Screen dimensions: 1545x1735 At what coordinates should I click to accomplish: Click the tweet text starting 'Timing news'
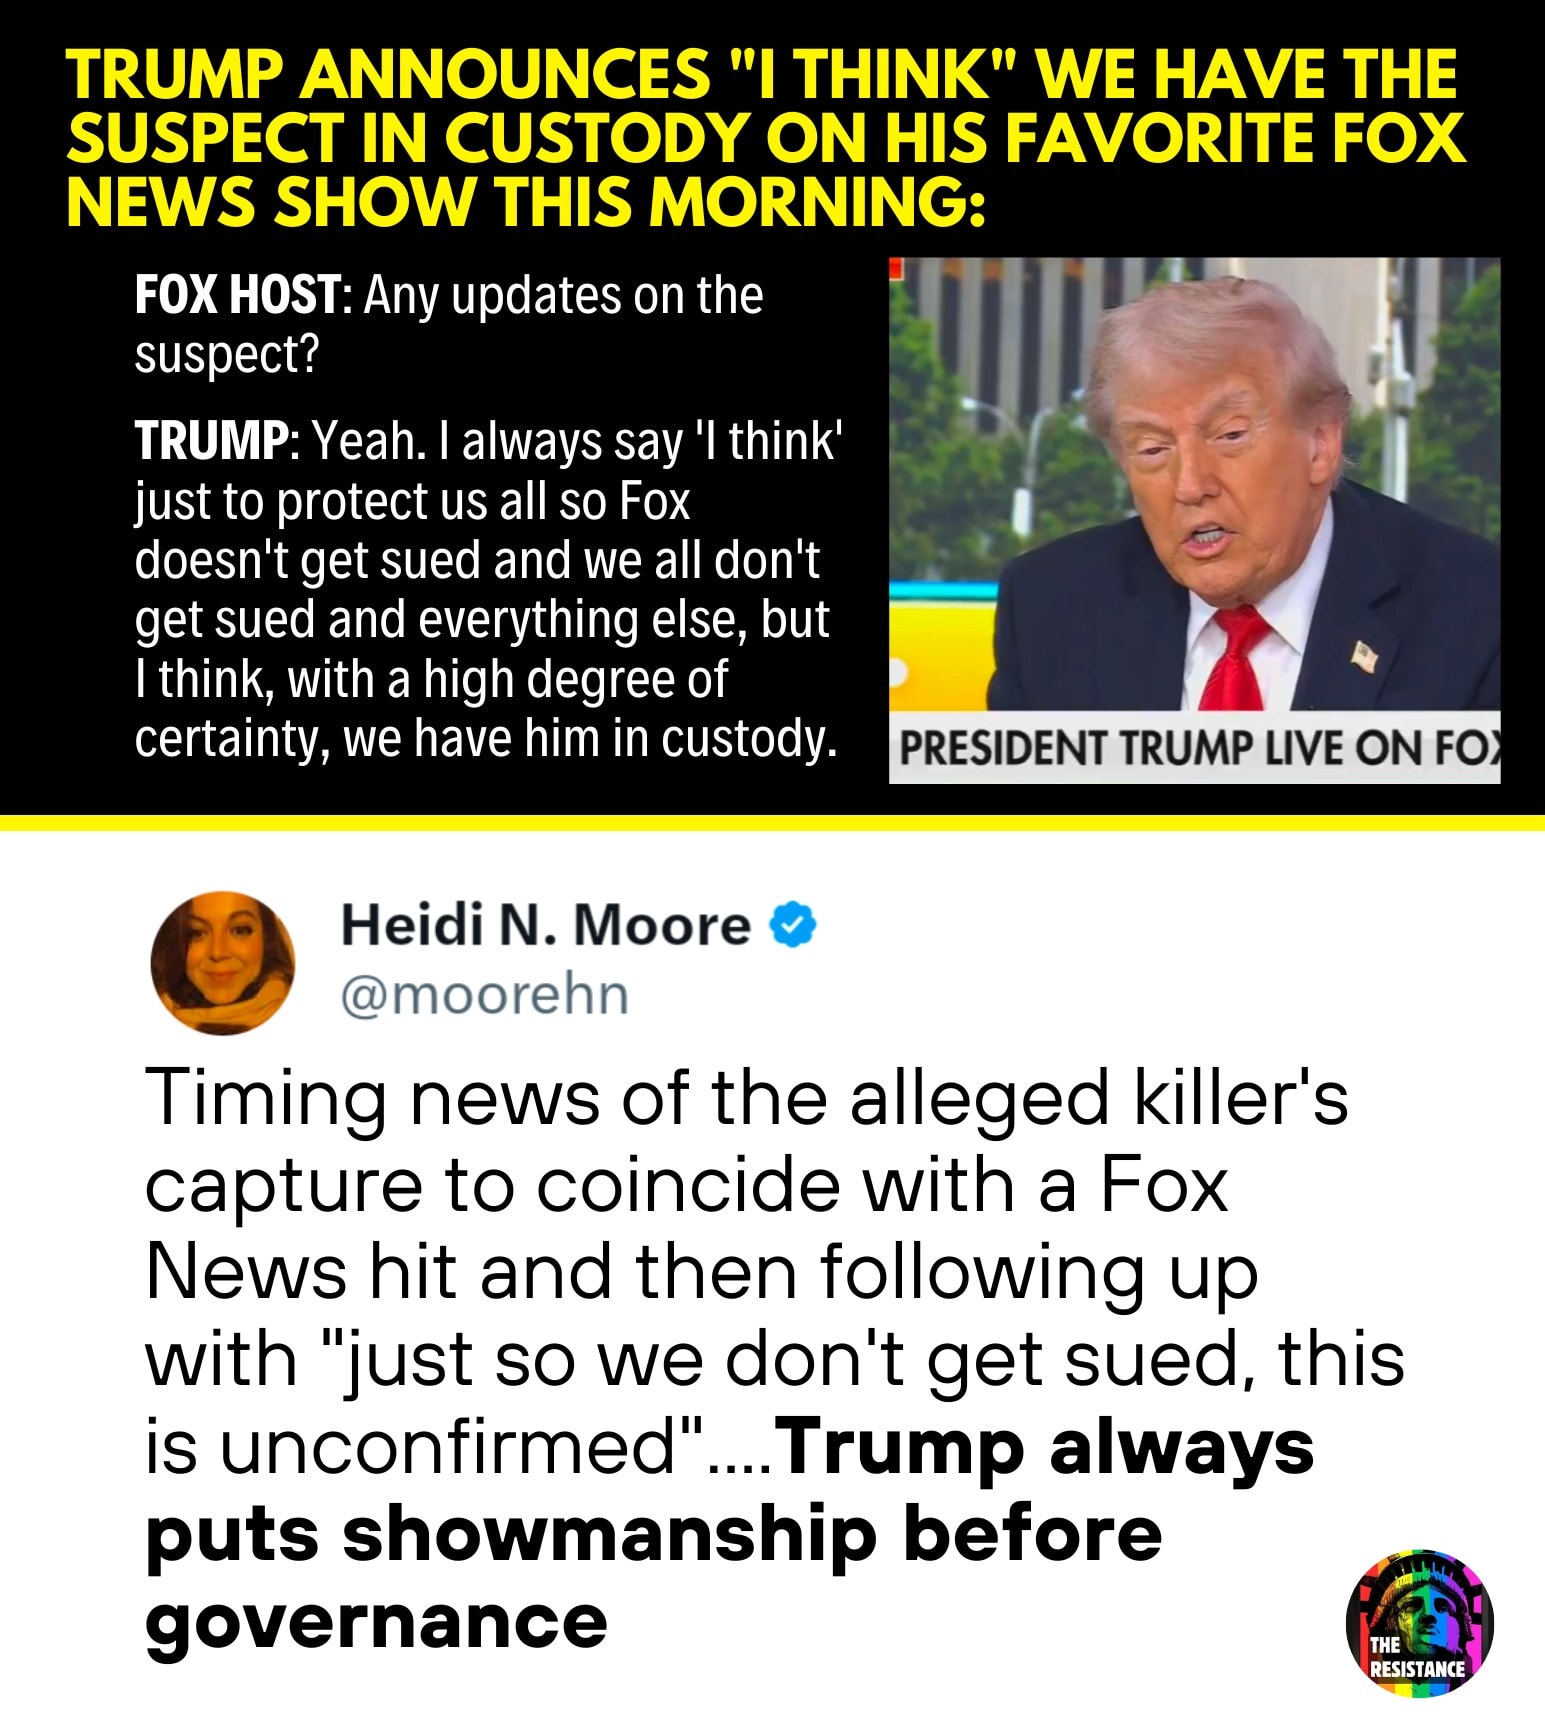pos(775,1358)
